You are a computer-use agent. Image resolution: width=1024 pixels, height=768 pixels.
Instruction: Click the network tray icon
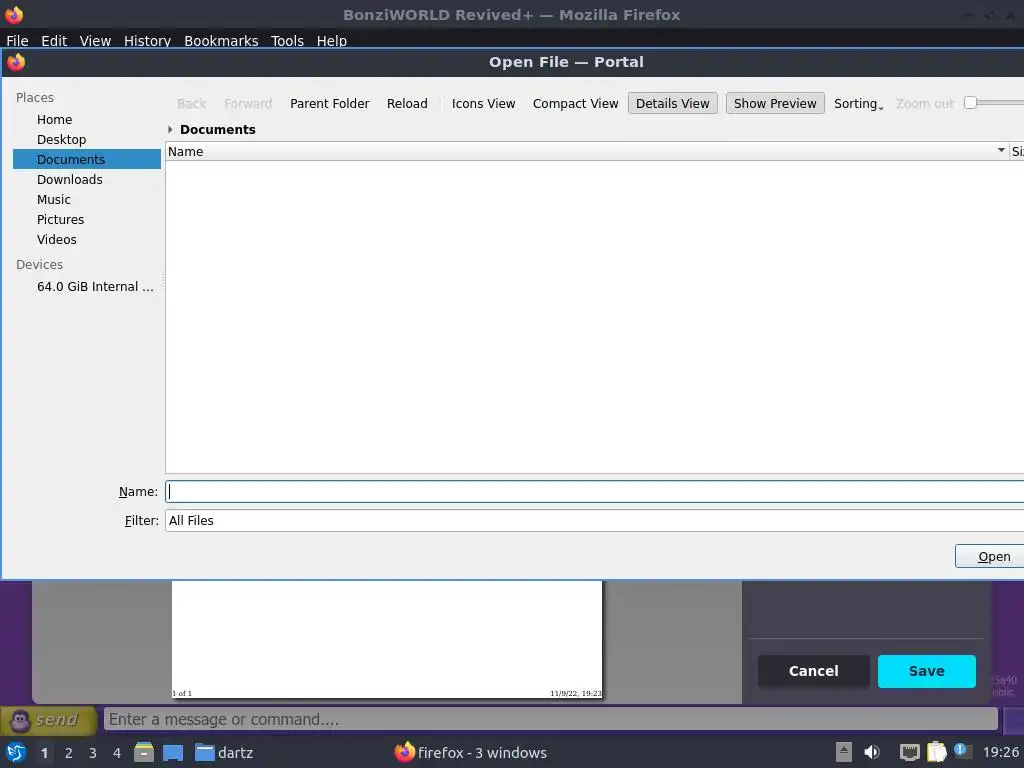pyautogui.click(x=910, y=752)
